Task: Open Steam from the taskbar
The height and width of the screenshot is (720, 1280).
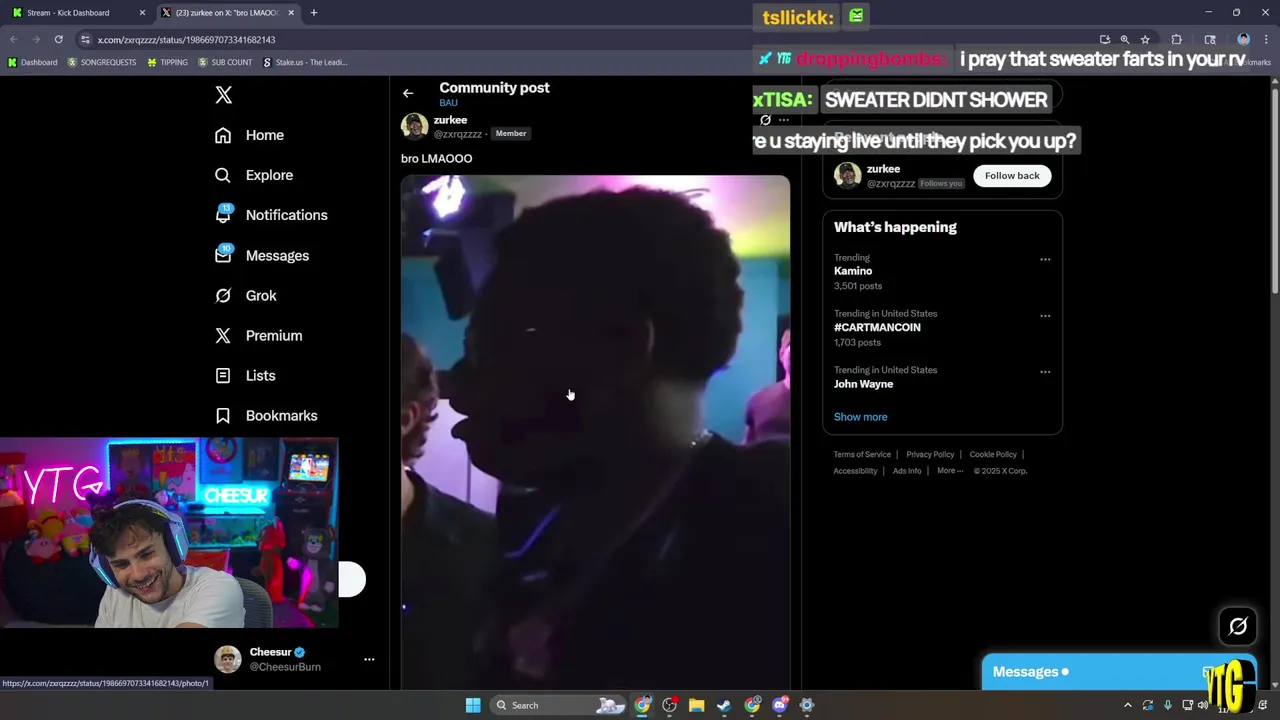Action: (724, 705)
